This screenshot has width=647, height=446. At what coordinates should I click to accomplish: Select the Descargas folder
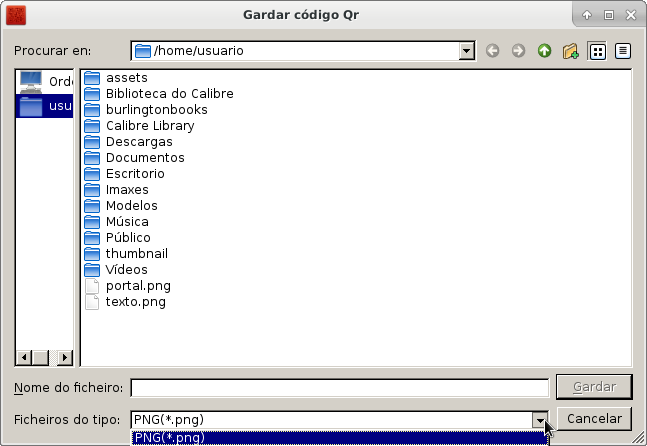tap(128, 142)
